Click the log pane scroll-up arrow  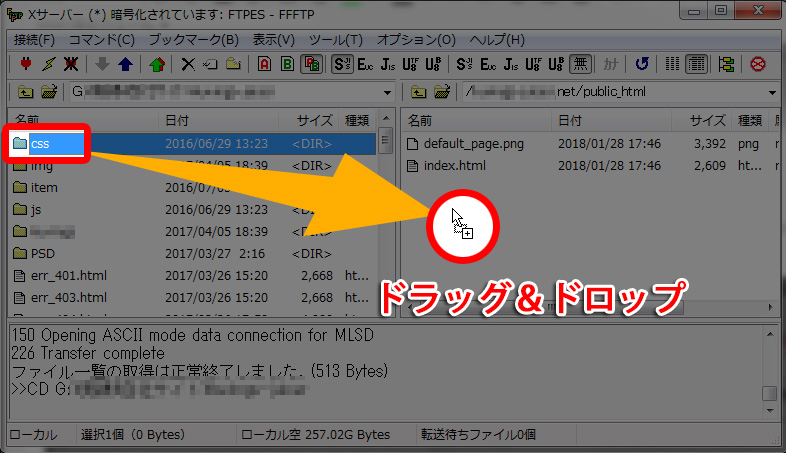coord(770,333)
